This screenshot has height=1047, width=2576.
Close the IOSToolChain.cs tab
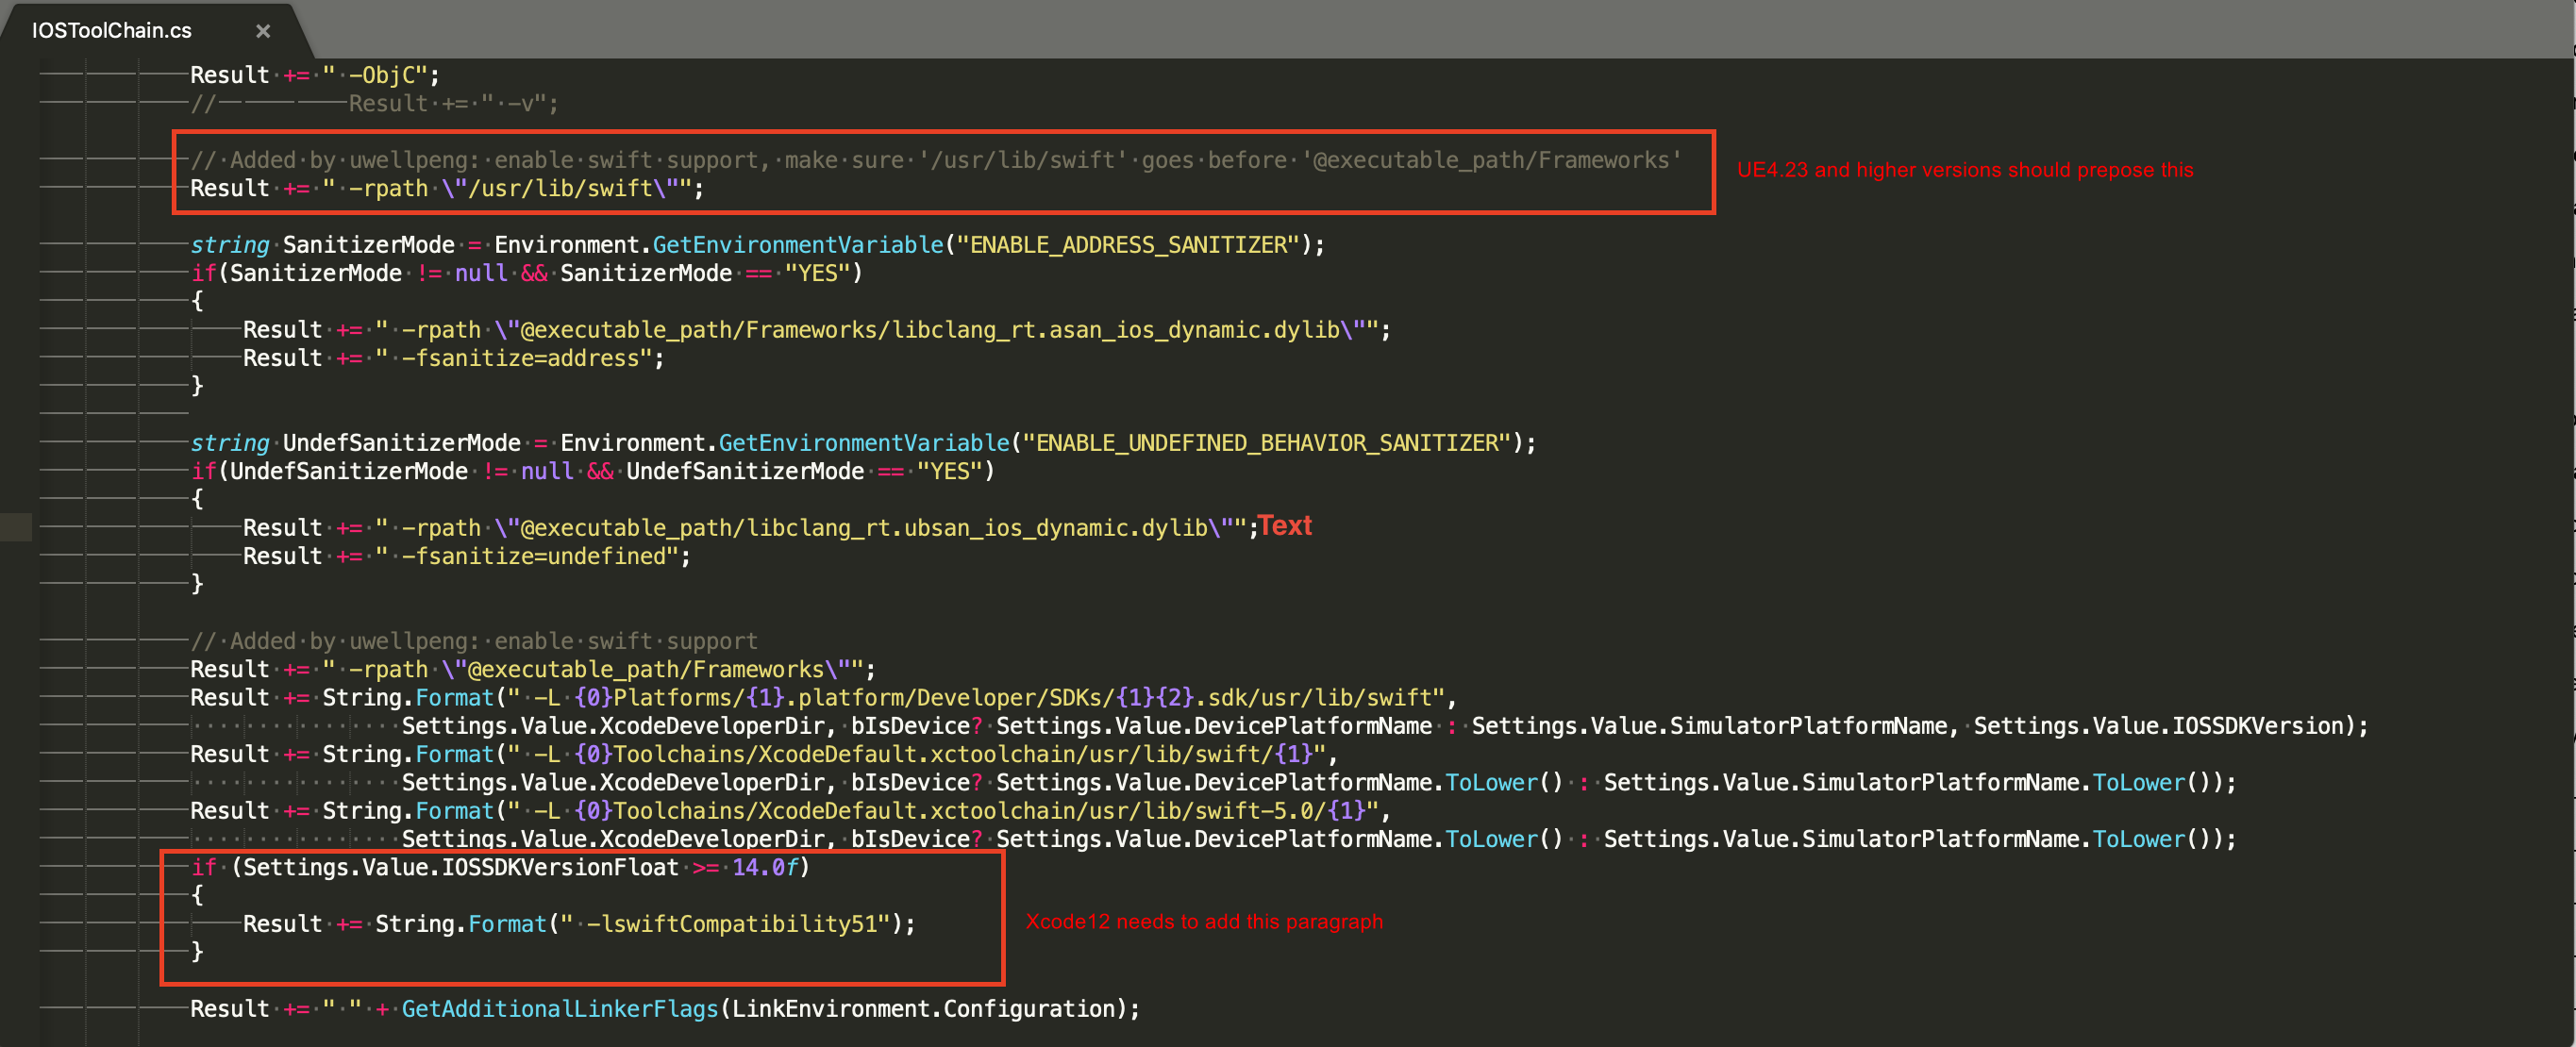click(263, 31)
